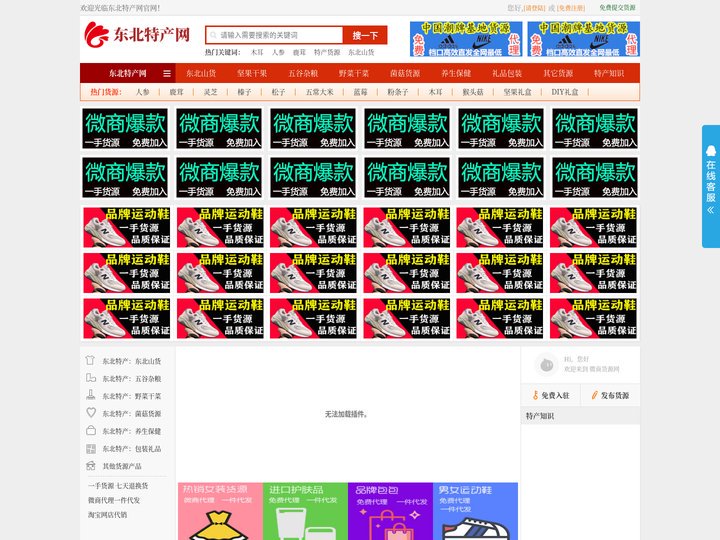This screenshot has width=720, height=540.
Task: Click the 无法加载插件 placeholder text
Action: coord(346,414)
